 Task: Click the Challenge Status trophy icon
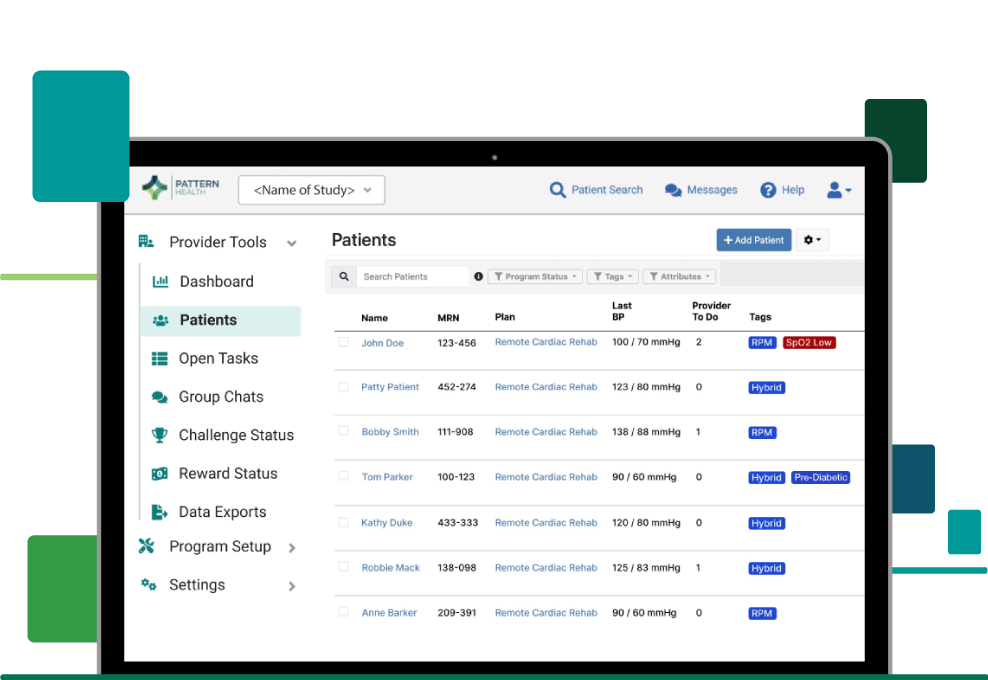(x=159, y=435)
